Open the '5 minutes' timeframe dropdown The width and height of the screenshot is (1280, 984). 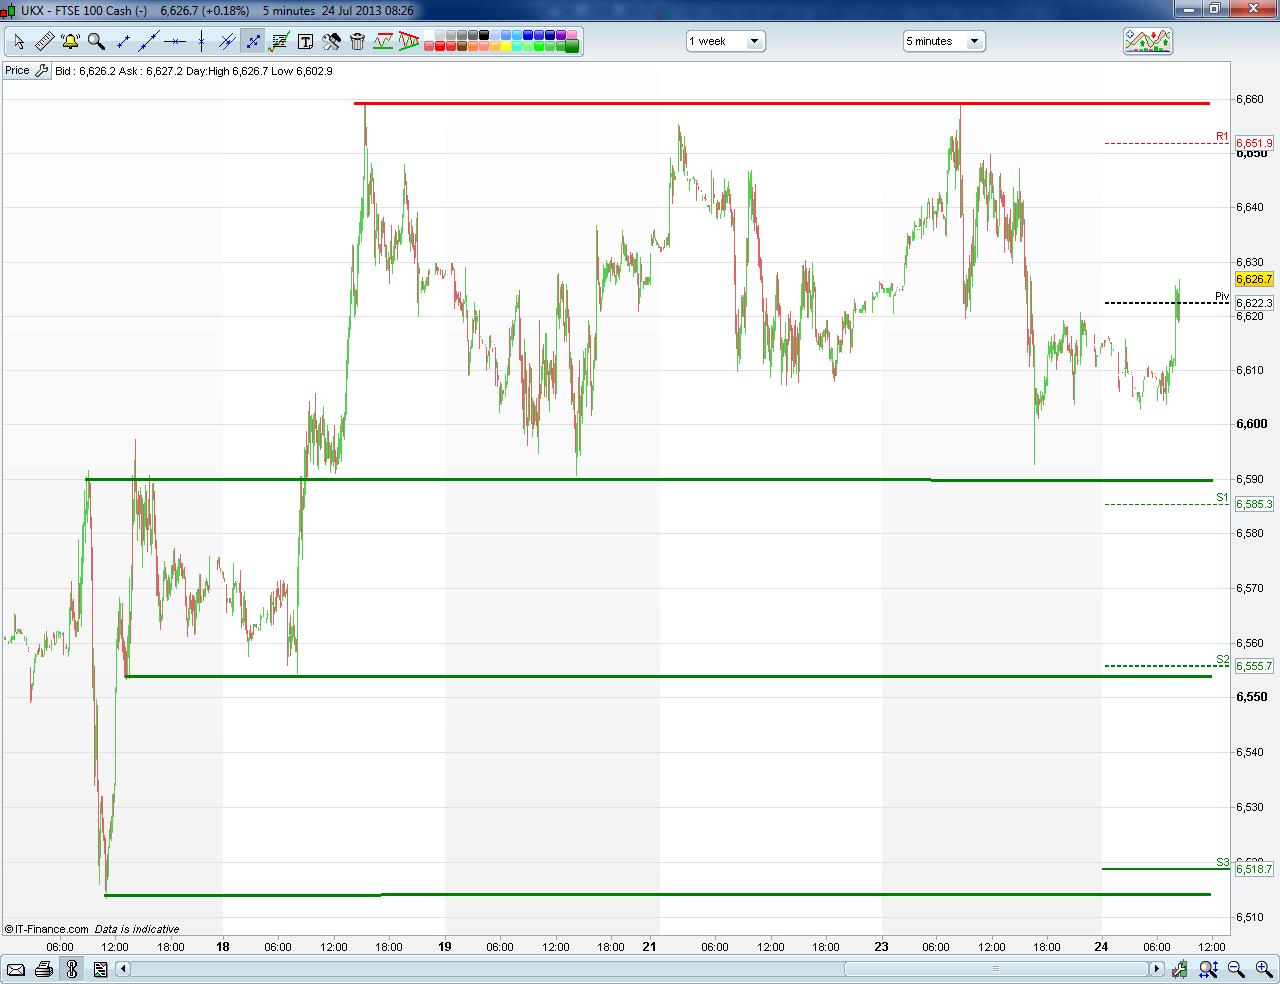(x=944, y=41)
